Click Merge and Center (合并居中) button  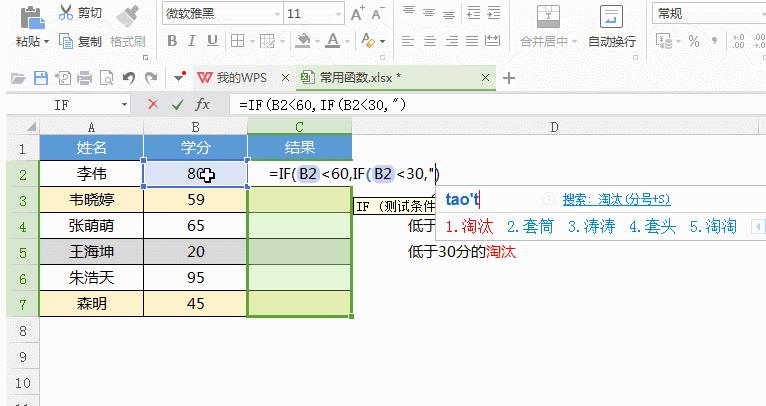(548, 27)
